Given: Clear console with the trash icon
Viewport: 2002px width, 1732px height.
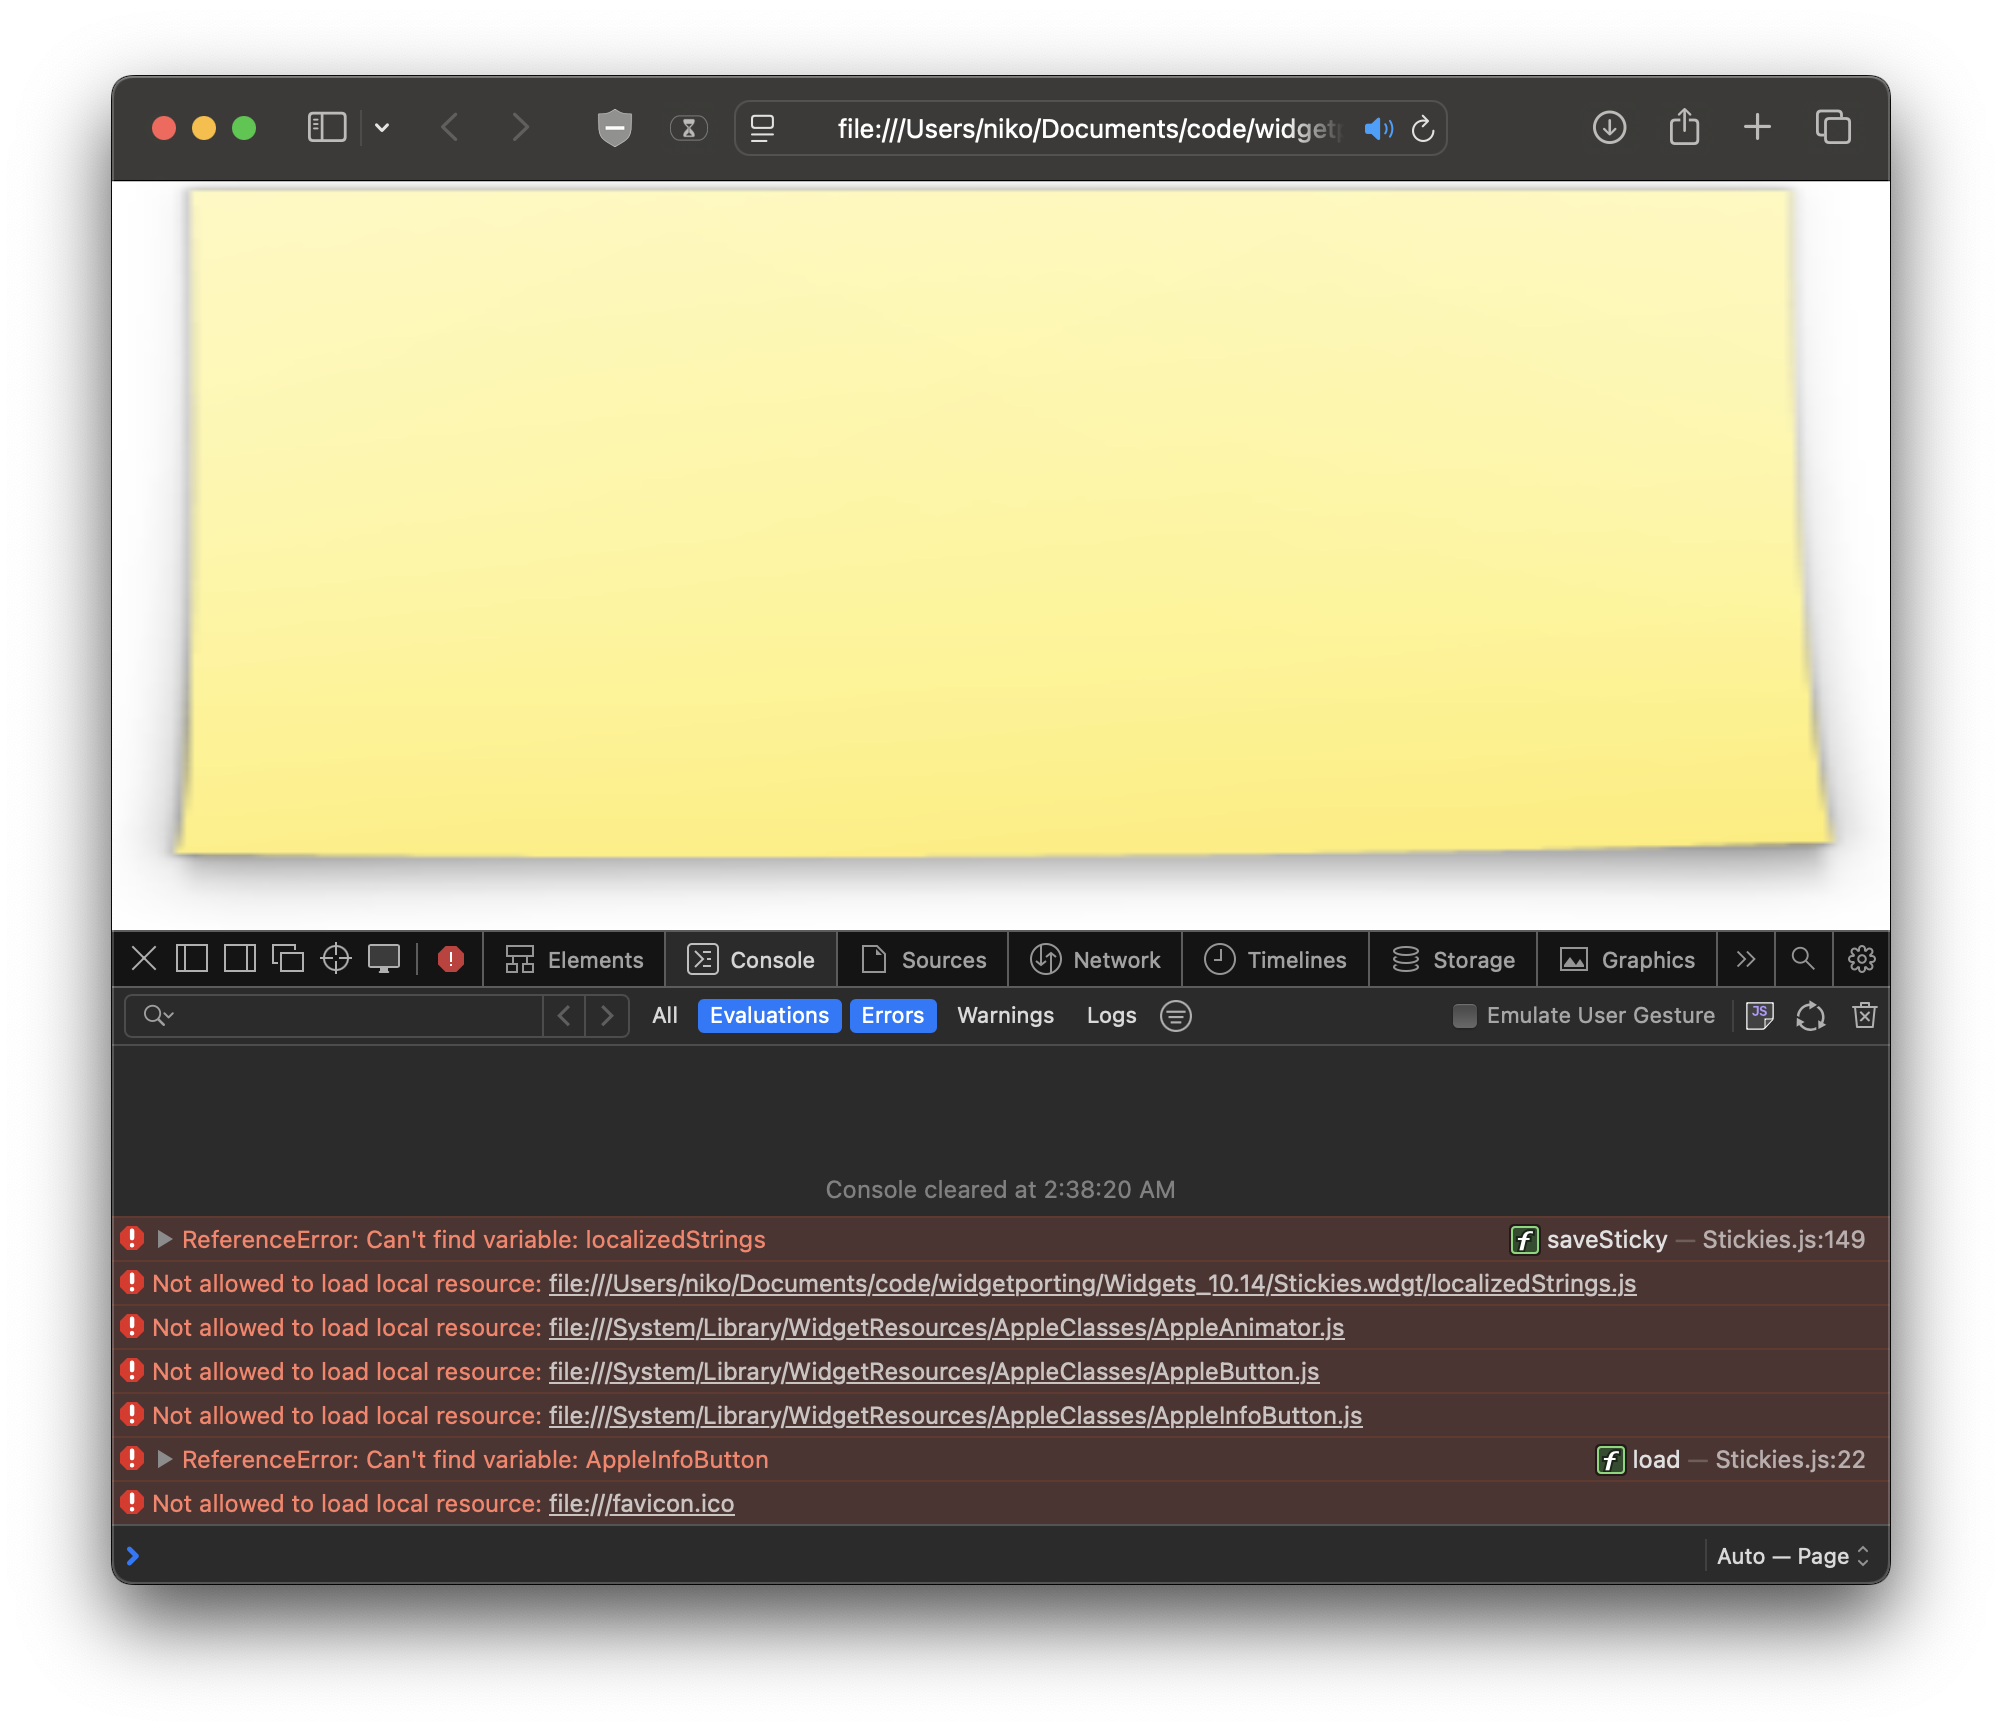Looking at the screenshot, I should click(x=1864, y=1016).
